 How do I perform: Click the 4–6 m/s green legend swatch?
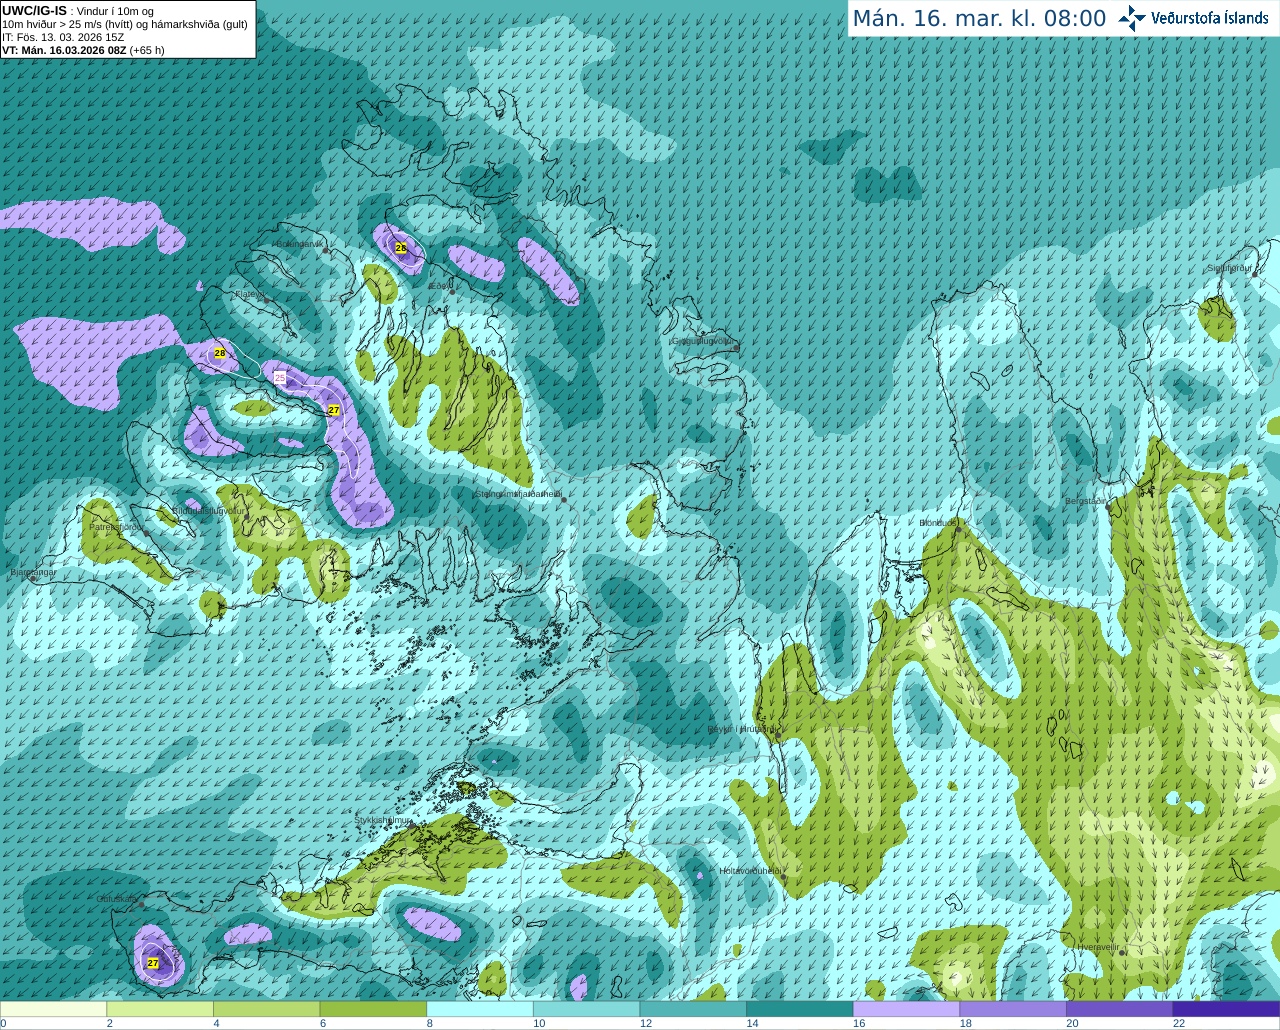[x=267, y=1009]
